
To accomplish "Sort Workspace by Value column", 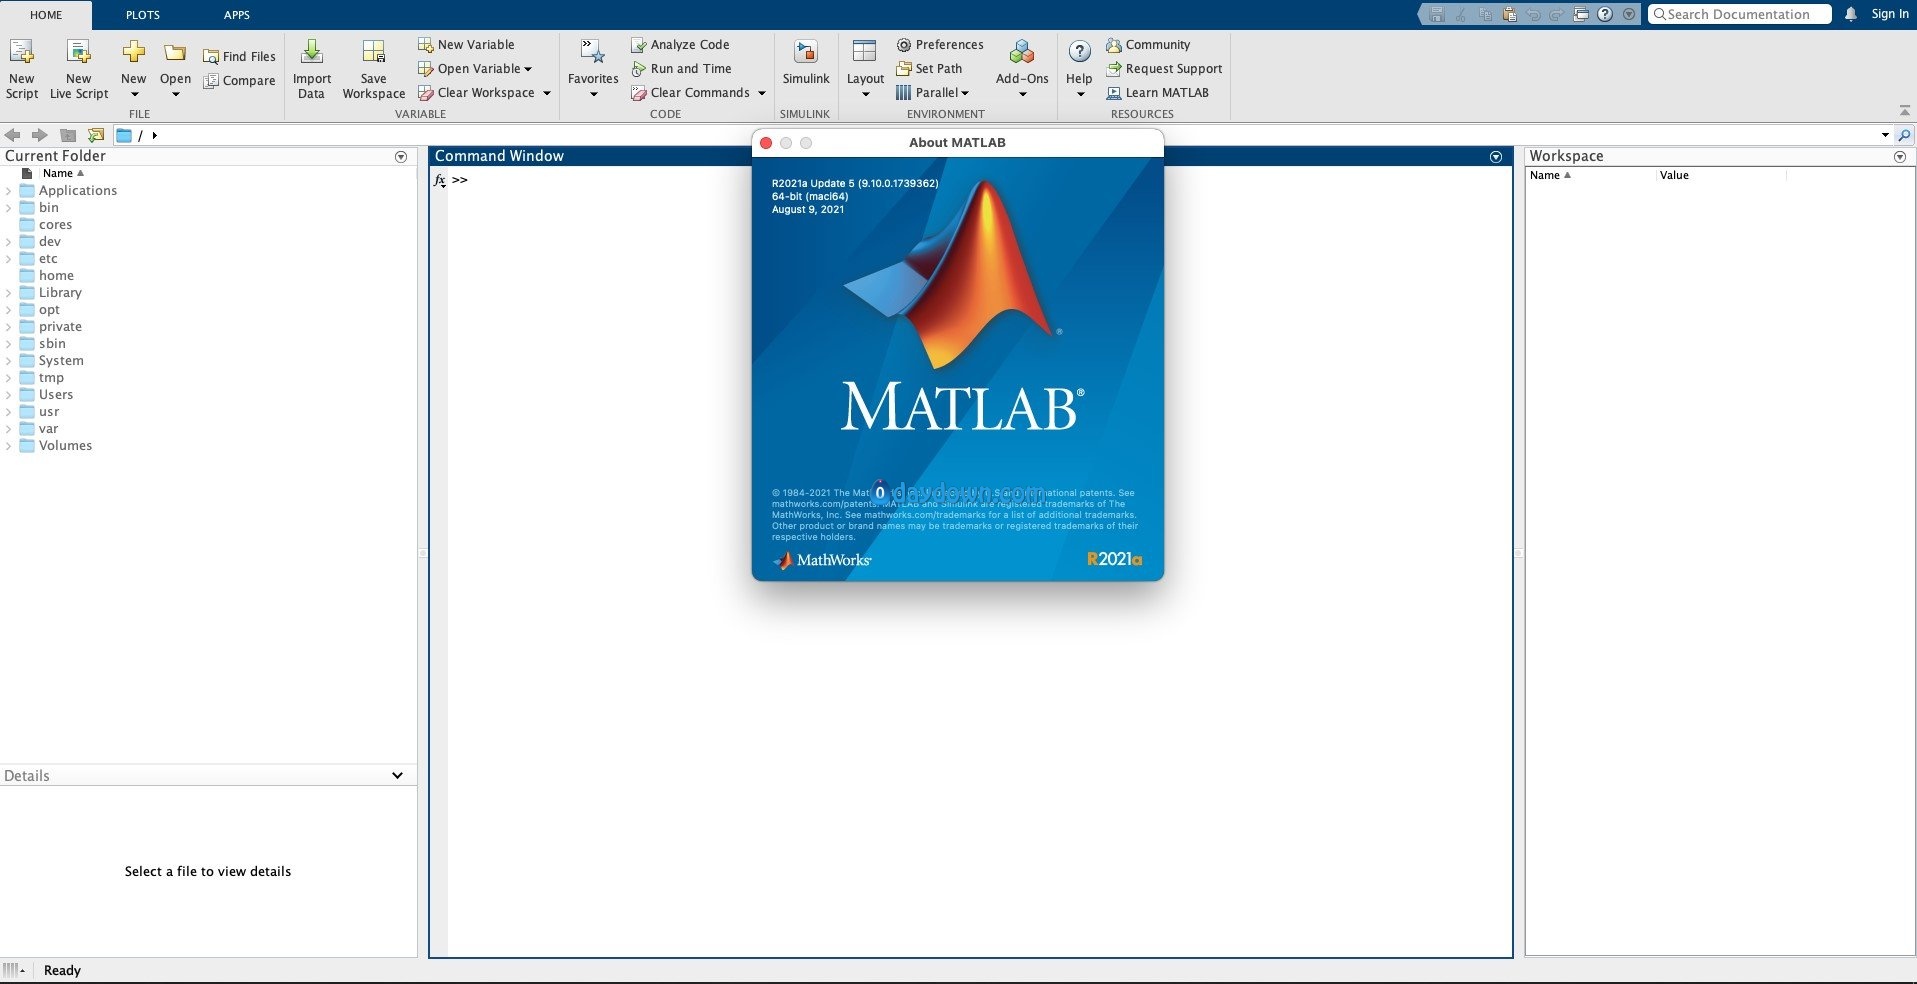I will [1674, 175].
